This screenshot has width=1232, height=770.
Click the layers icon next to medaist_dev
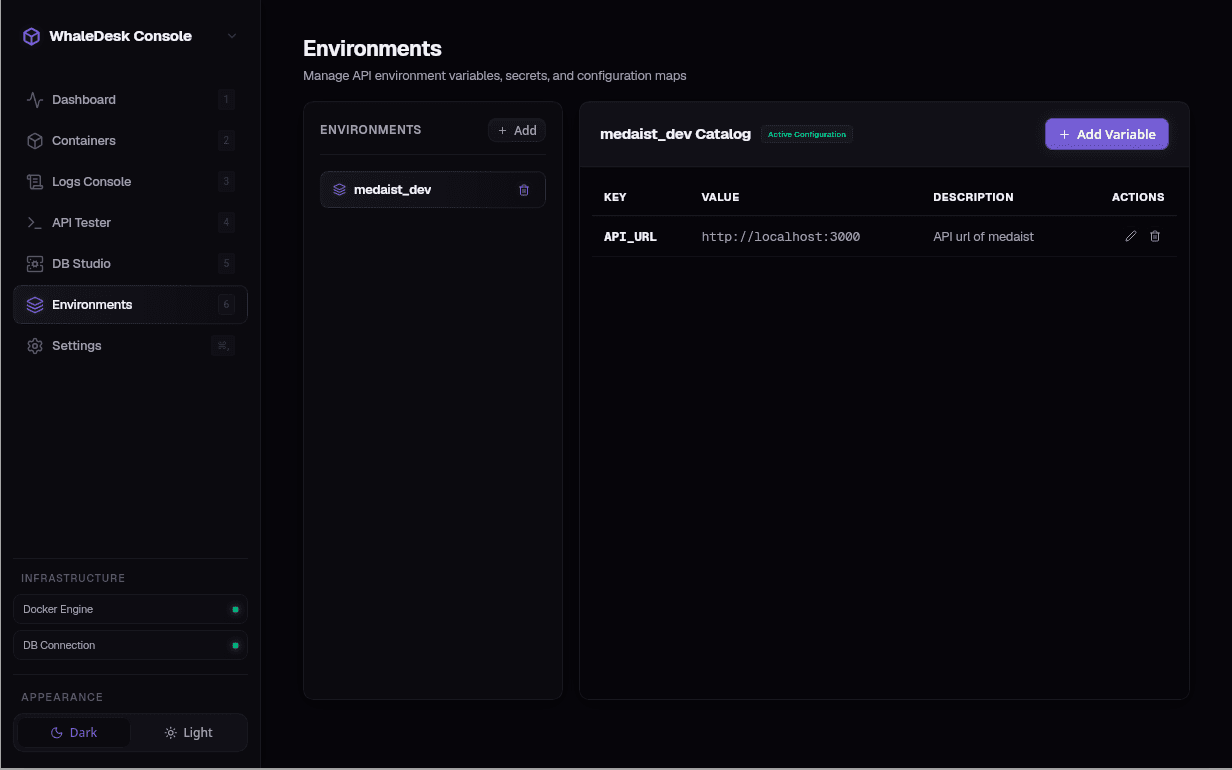click(339, 190)
